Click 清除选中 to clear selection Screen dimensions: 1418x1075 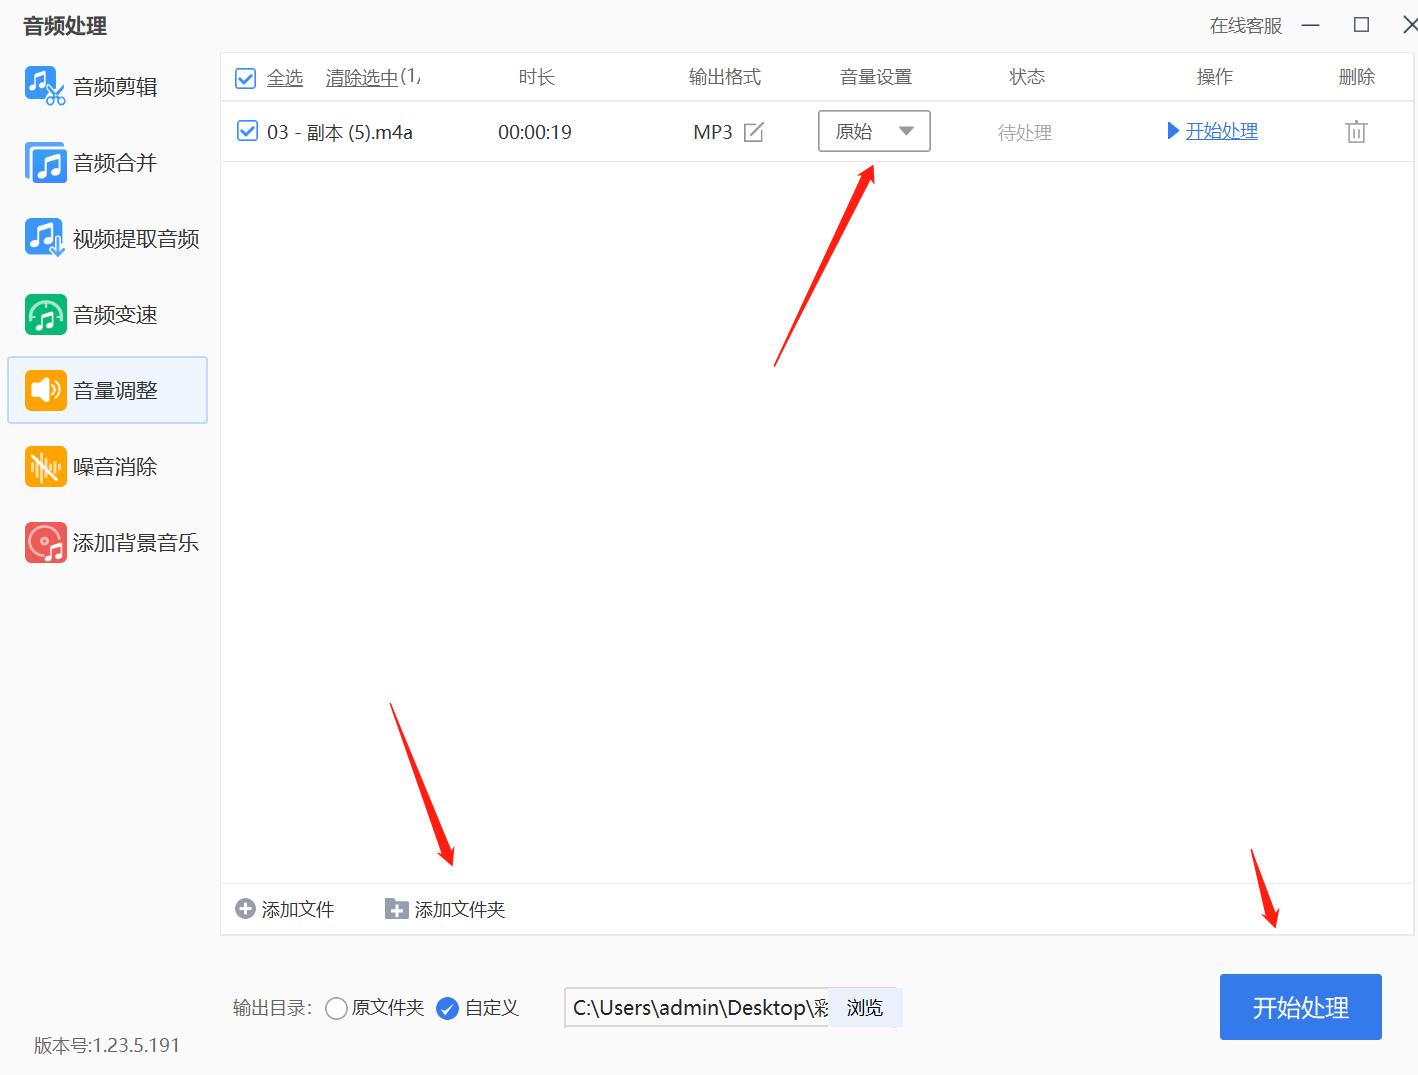pos(360,77)
